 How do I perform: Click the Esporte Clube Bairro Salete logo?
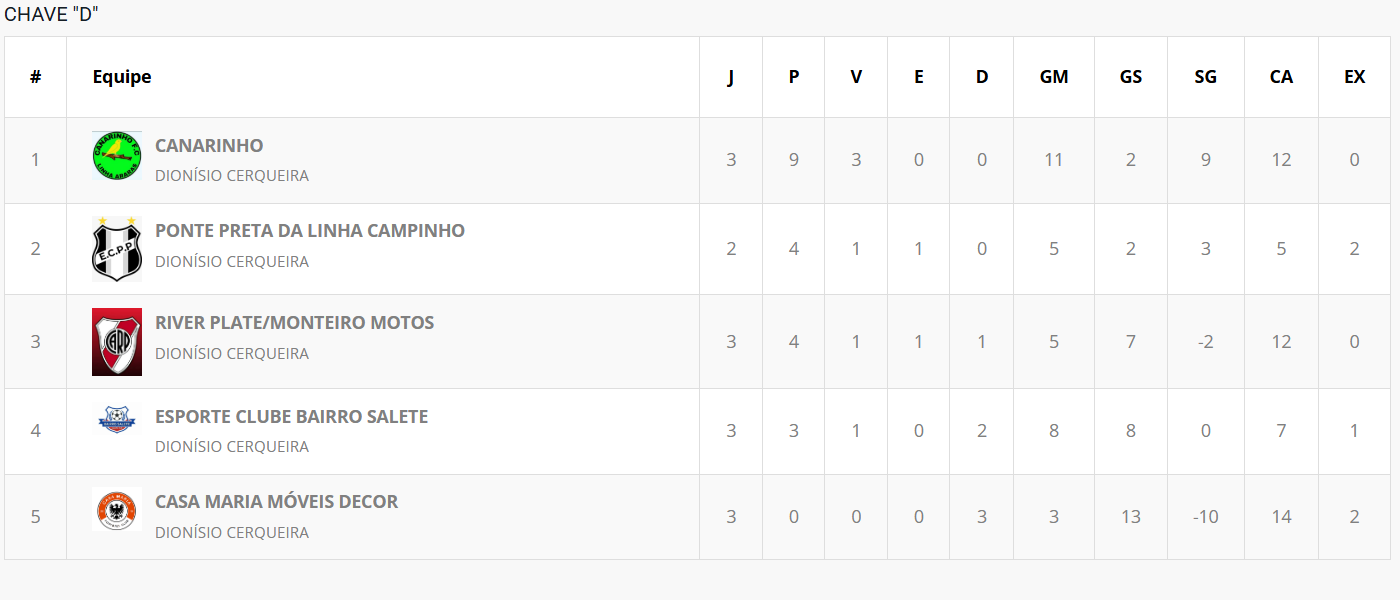117,419
